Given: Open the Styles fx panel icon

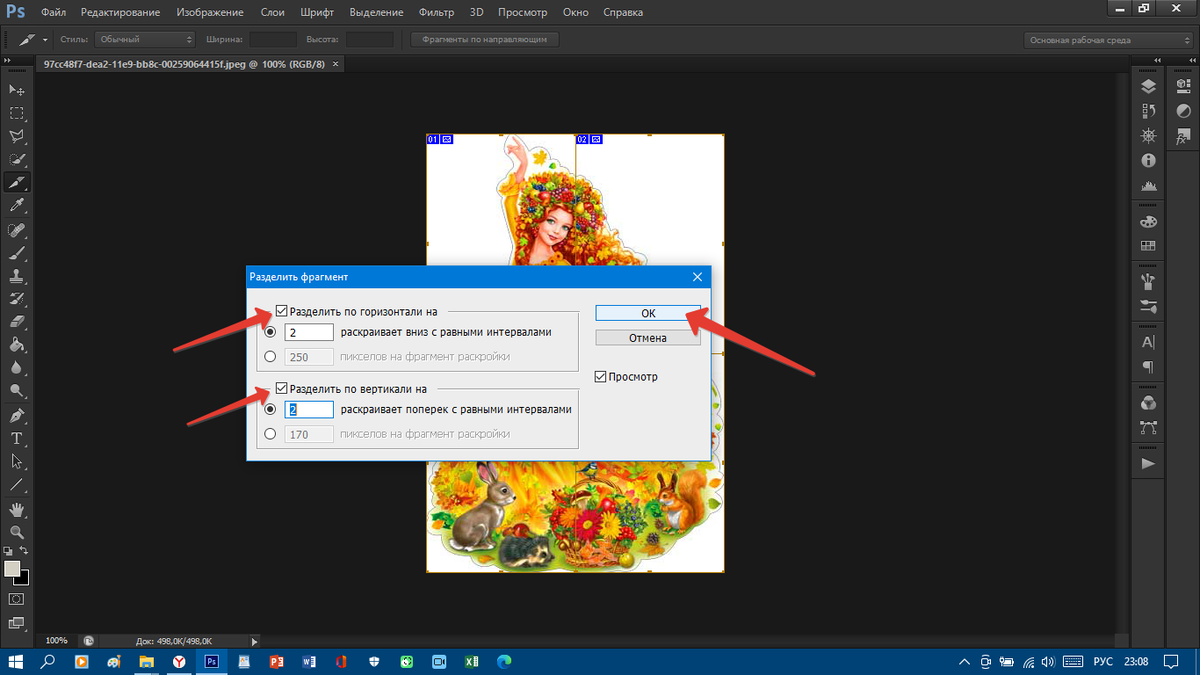Looking at the screenshot, I should [x=1184, y=135].
